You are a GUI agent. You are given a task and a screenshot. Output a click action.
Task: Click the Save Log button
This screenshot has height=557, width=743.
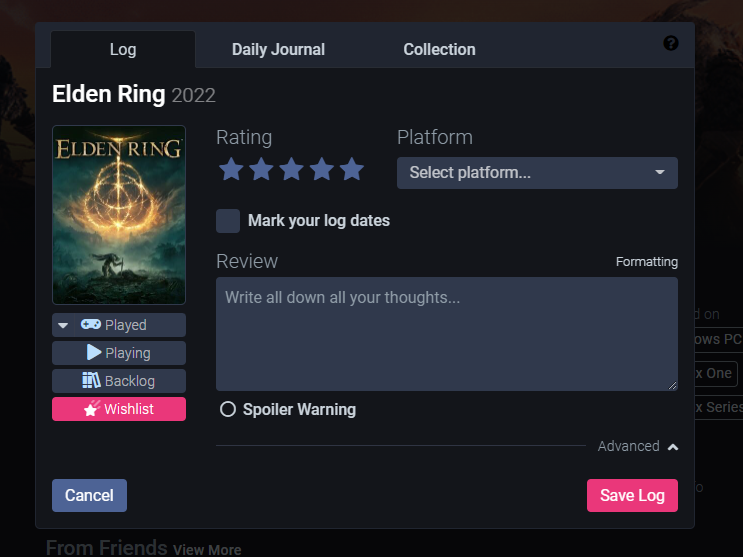632,495
